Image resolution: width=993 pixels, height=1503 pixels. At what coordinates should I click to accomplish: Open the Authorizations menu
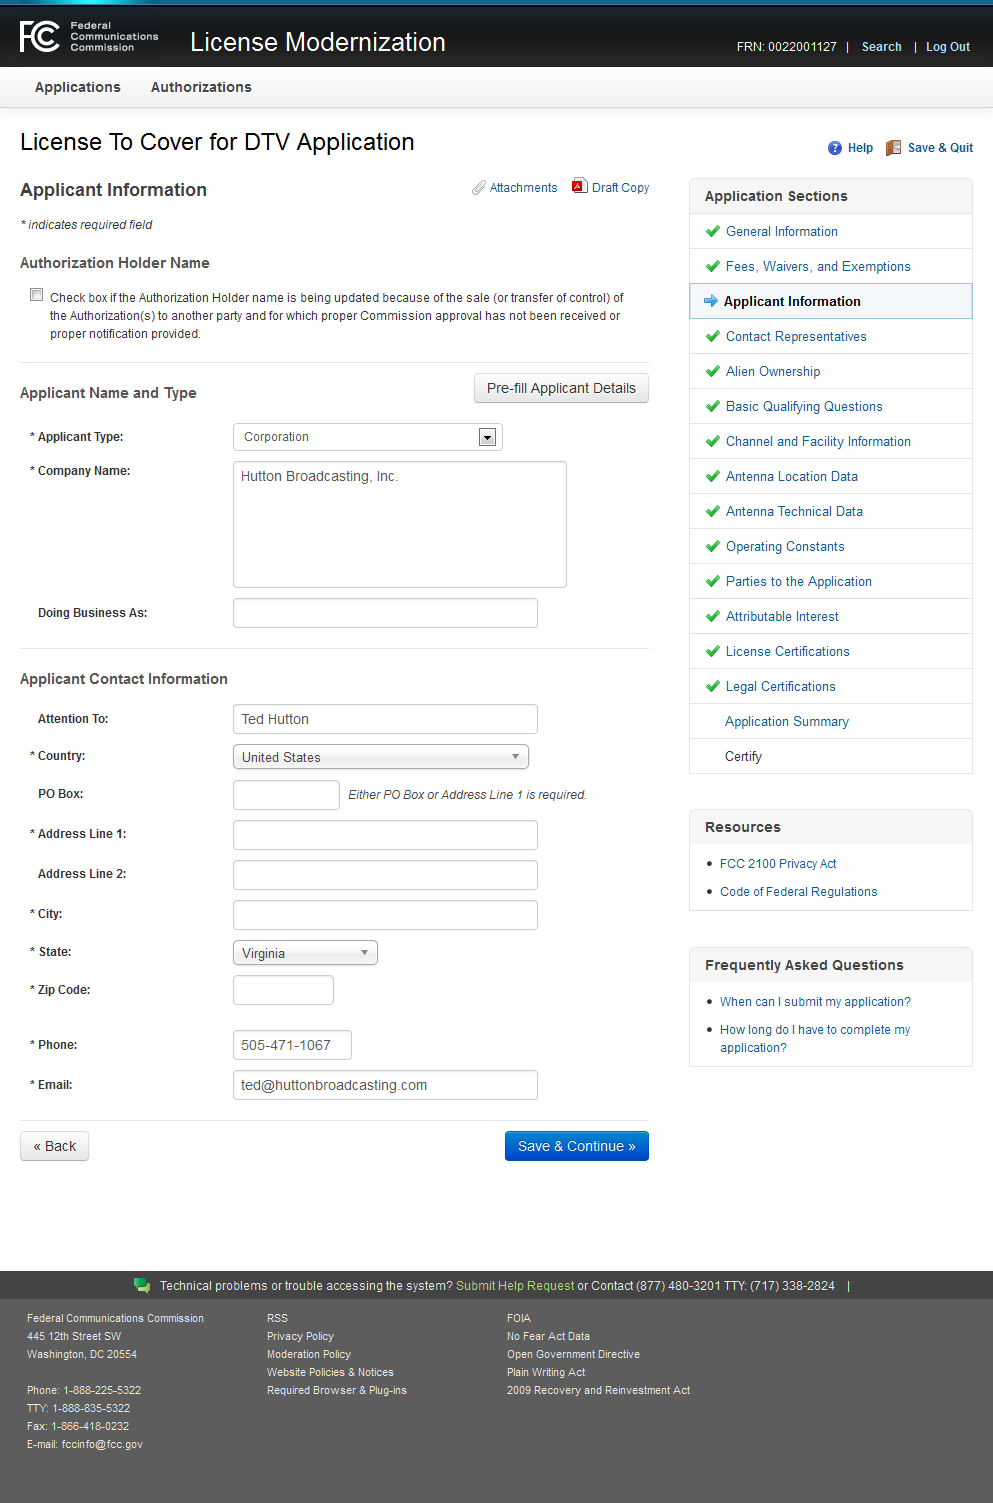201,88
